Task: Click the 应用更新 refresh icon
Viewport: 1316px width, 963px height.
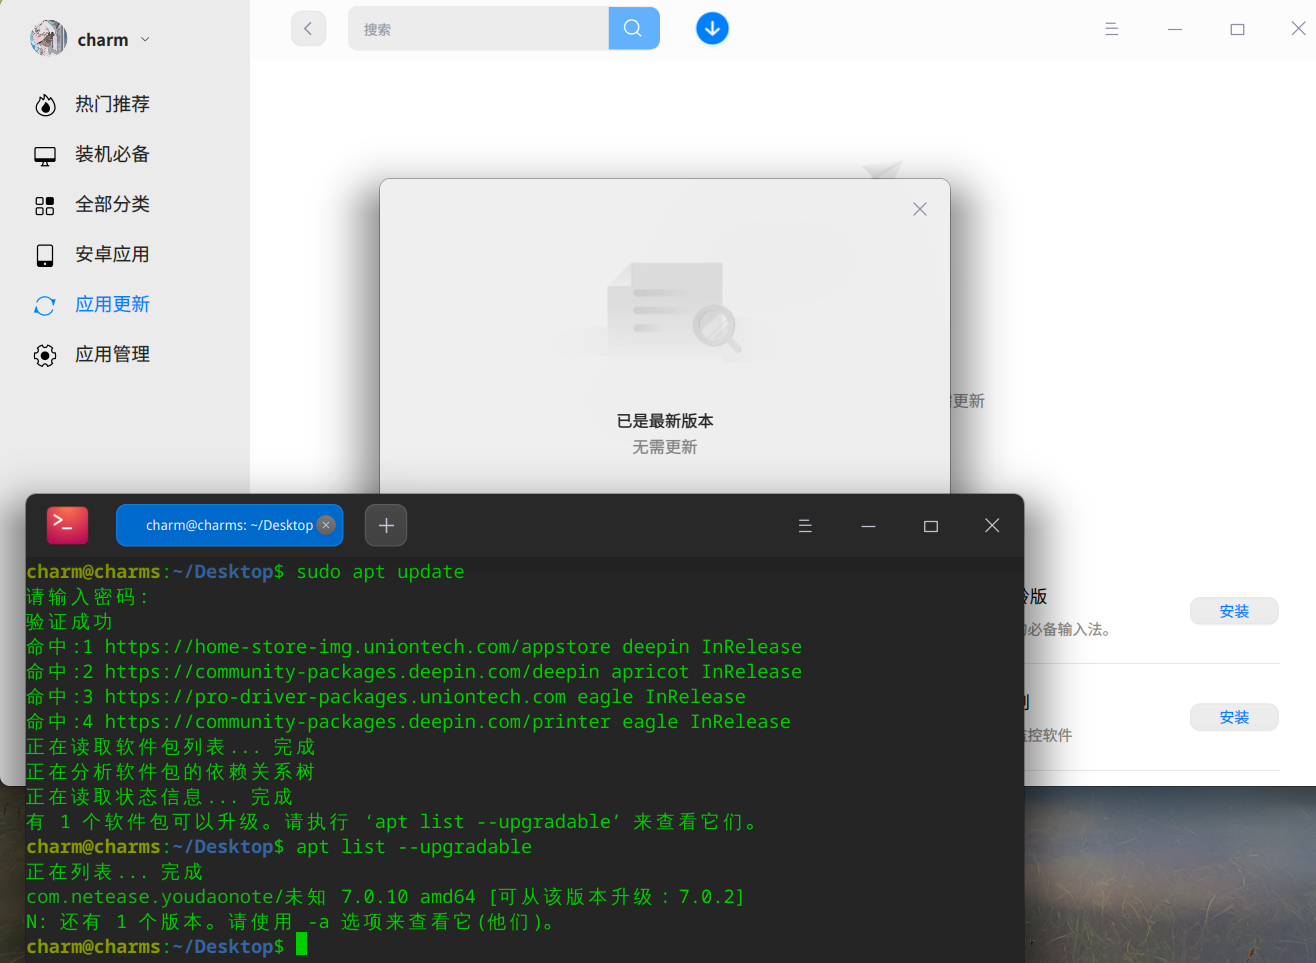Action: tap(45, 304)
